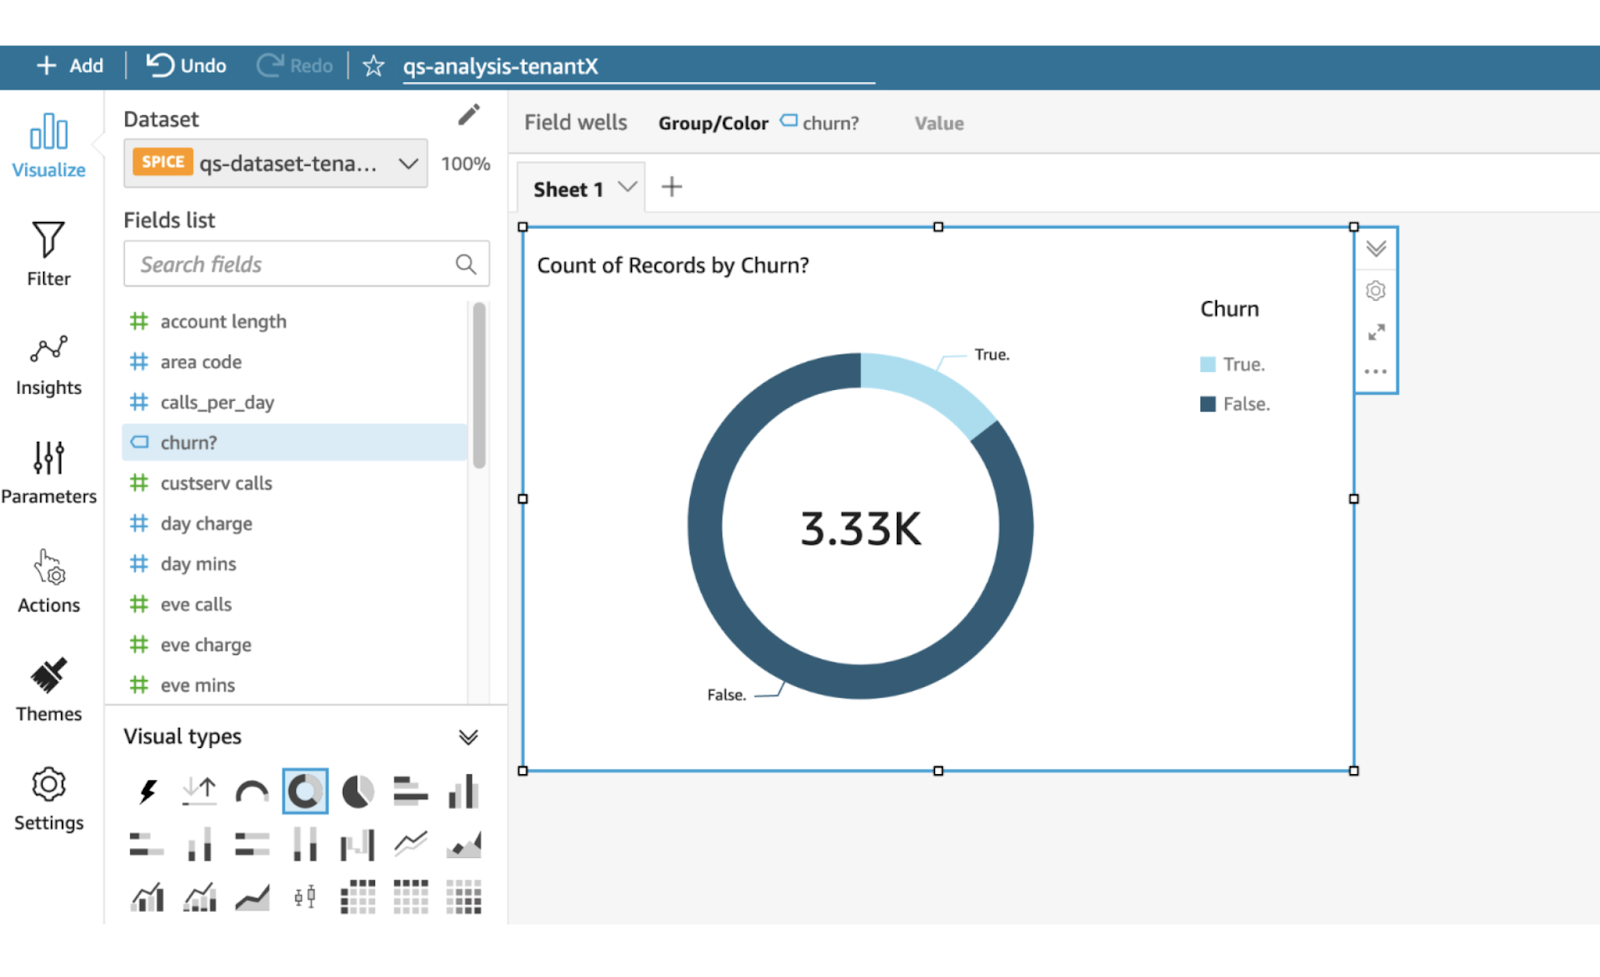
Task: Maximize the visual with expand icon
Action: click(x=1376, y=332)
